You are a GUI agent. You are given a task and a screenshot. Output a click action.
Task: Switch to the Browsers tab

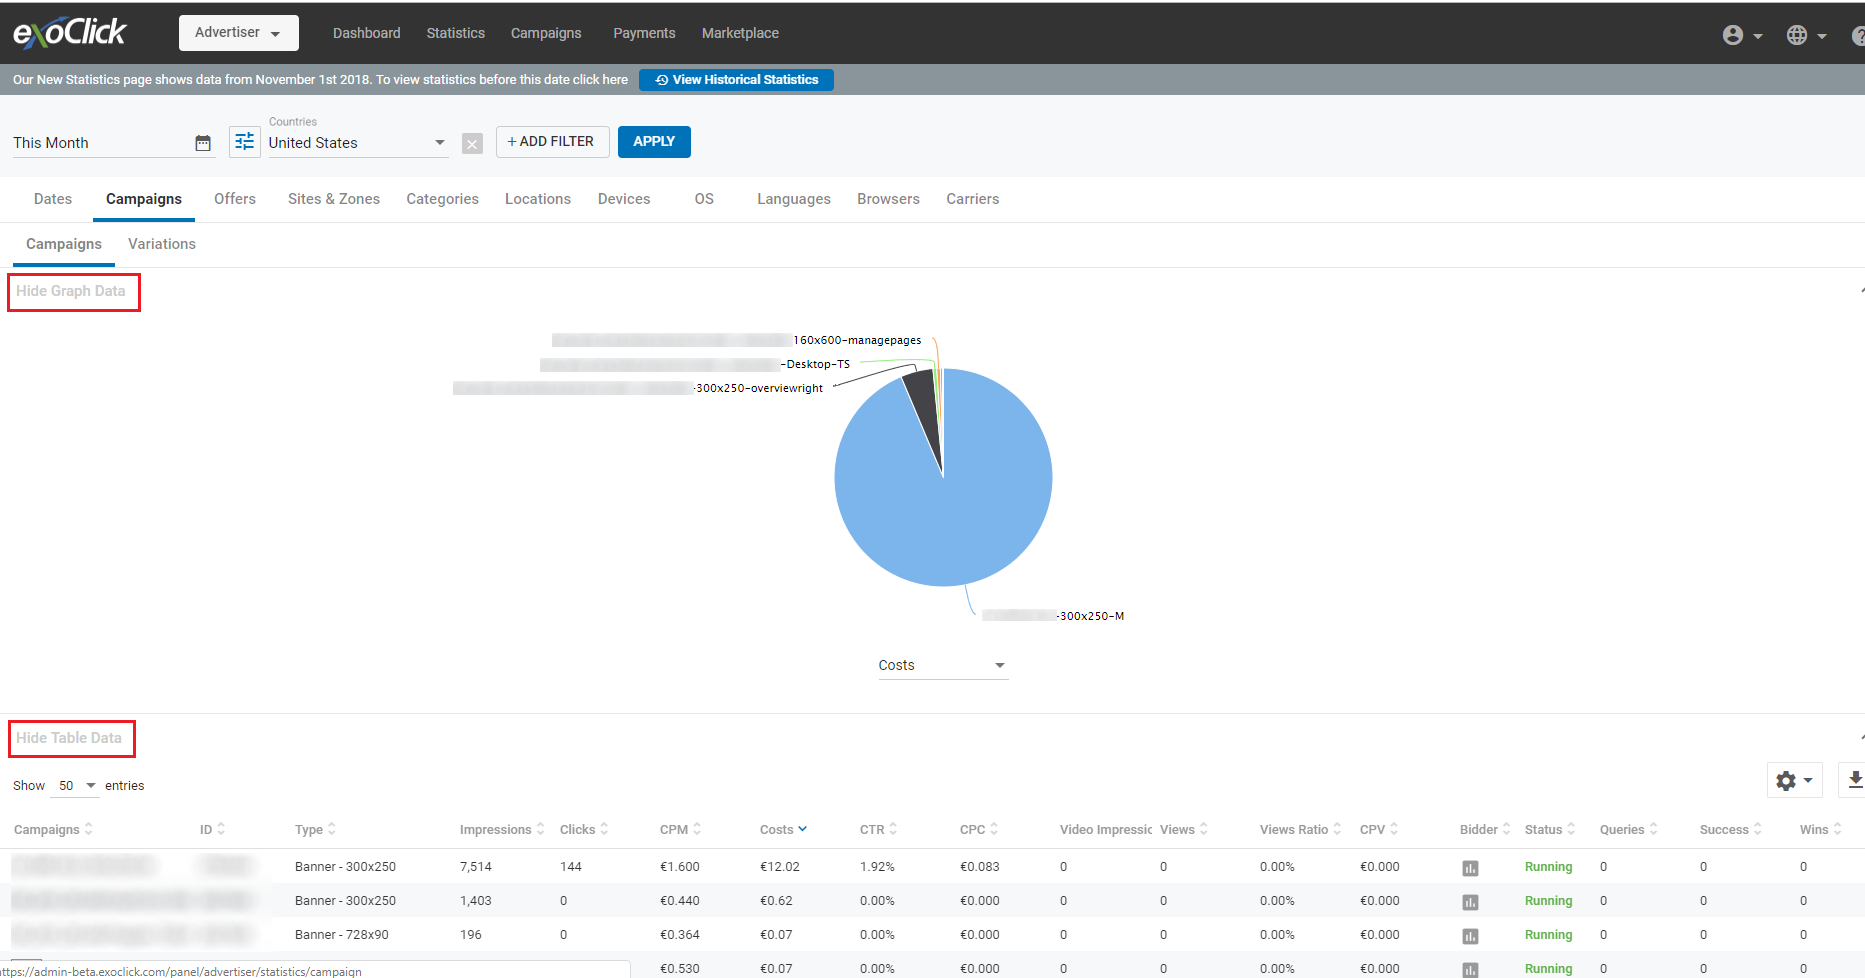[x=888, y=199]
